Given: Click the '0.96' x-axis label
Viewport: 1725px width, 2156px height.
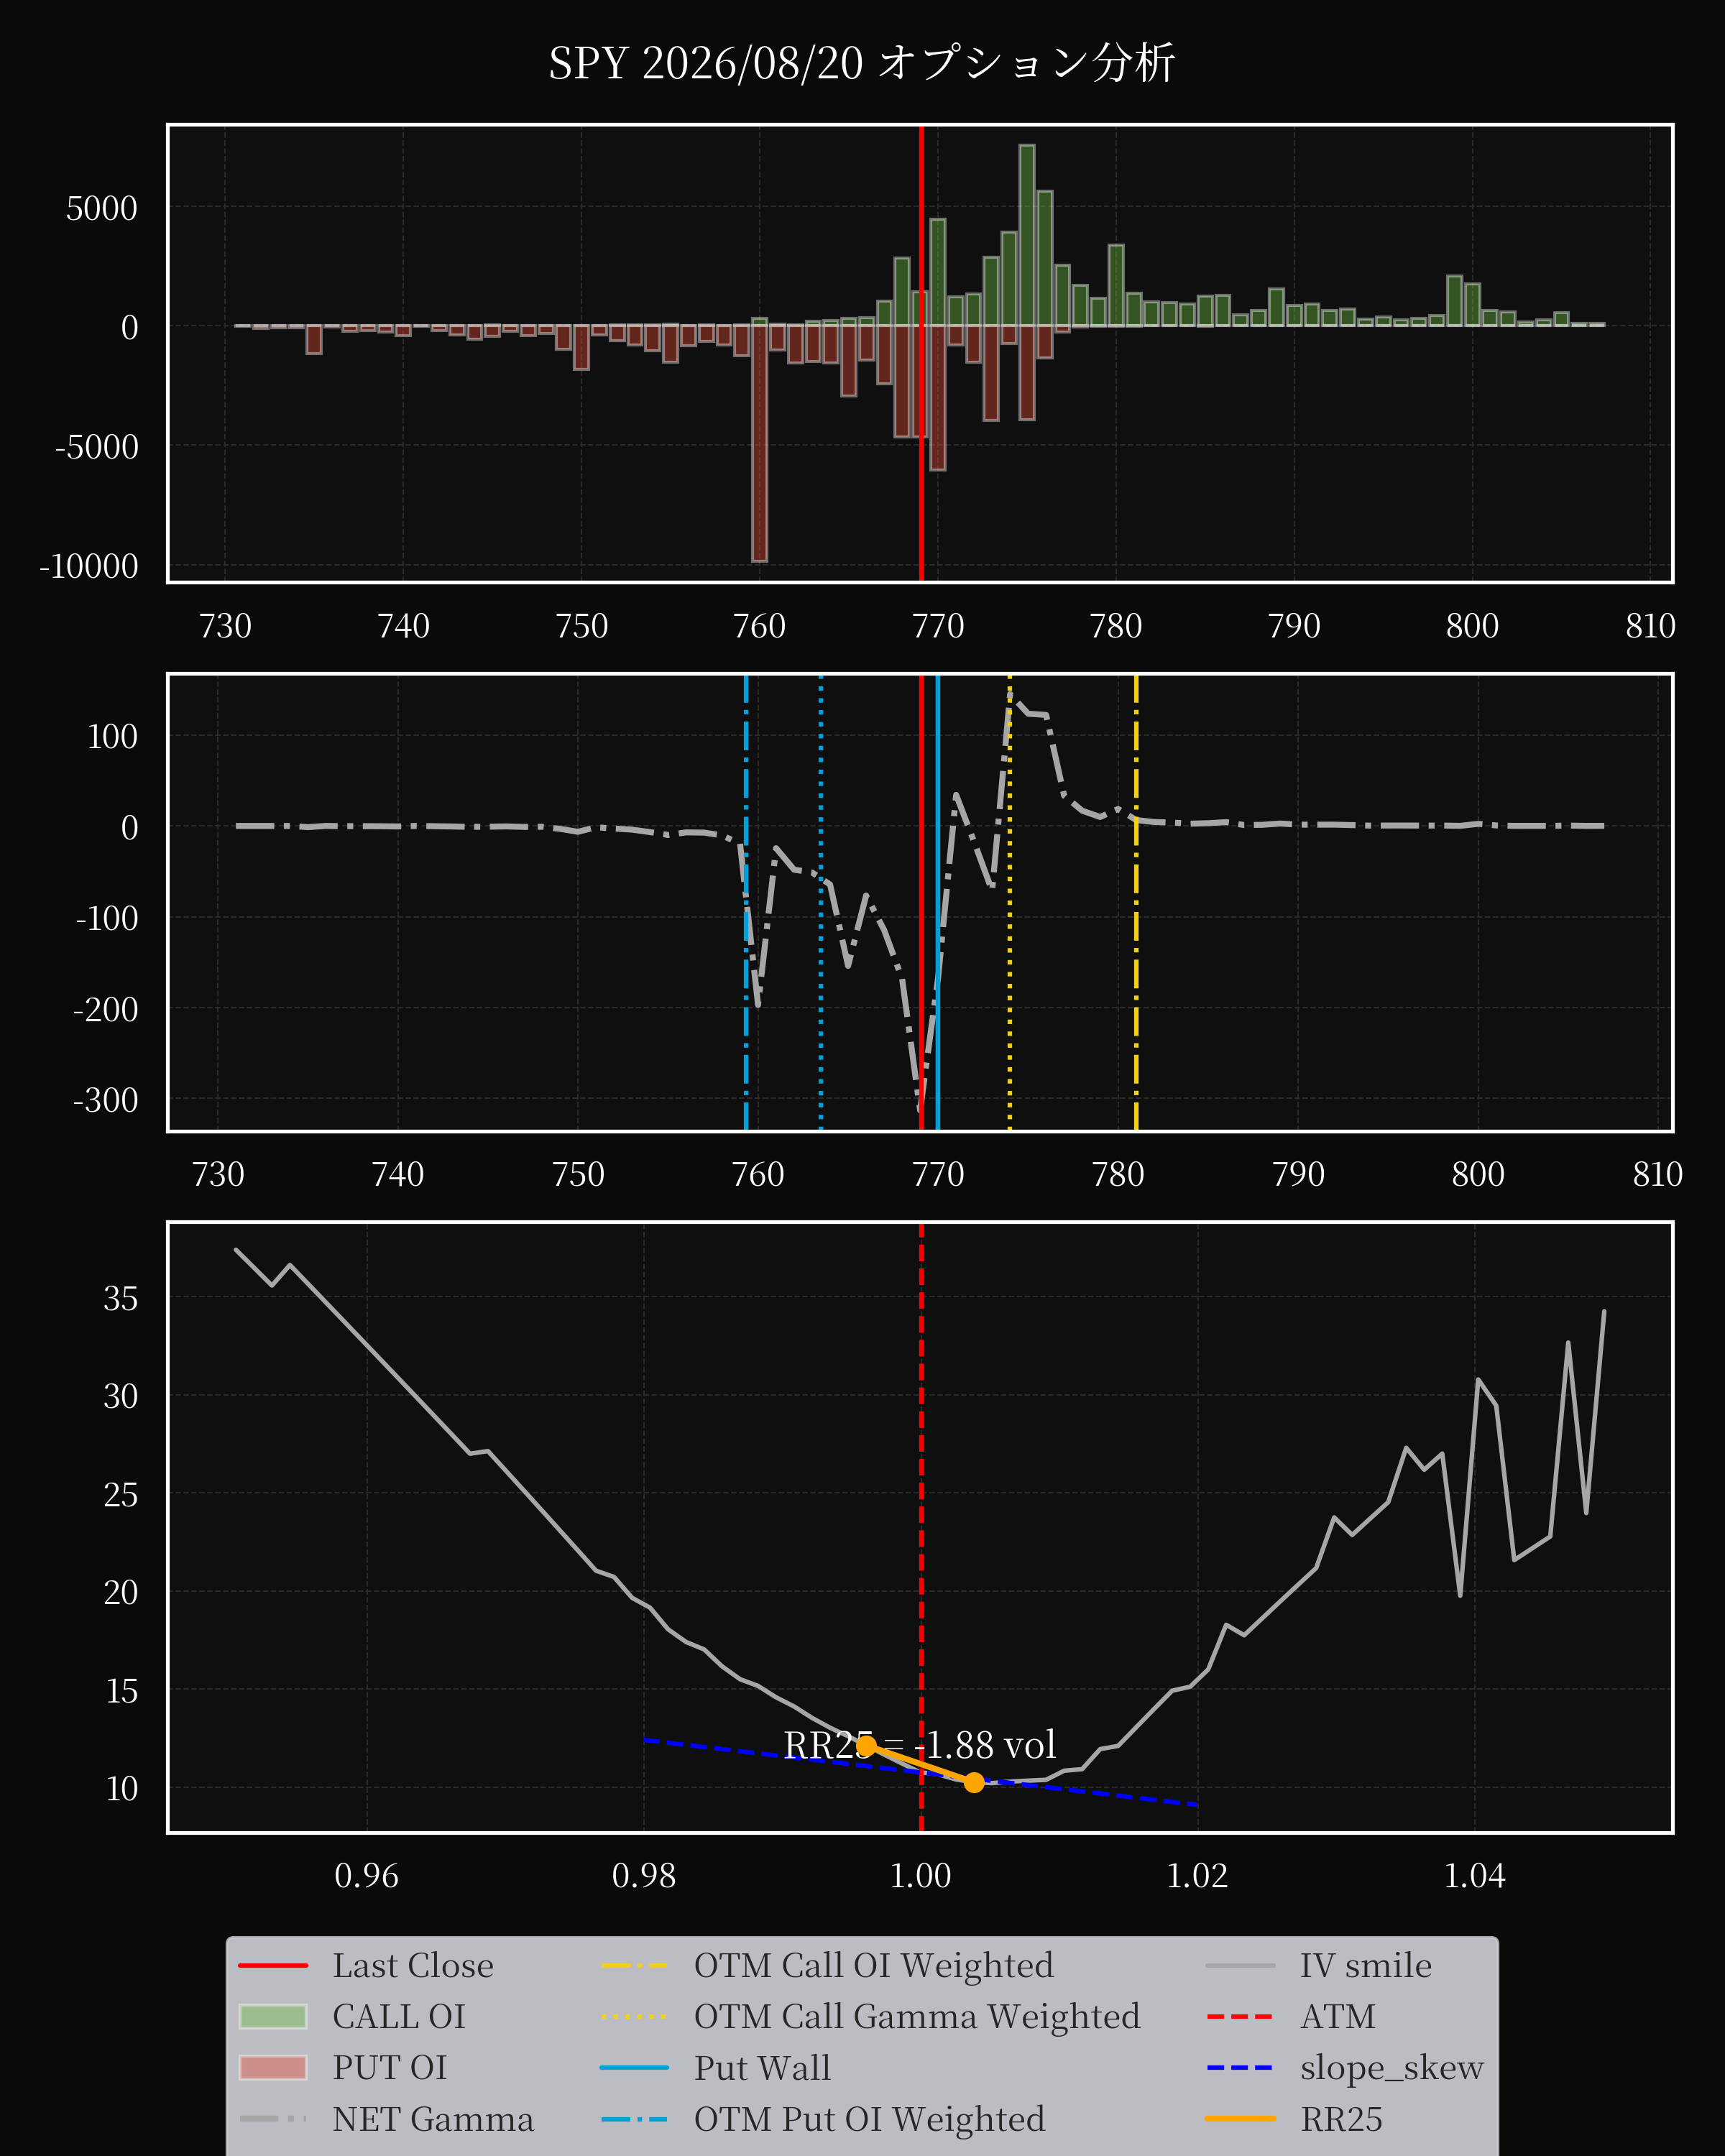Looking at the screenshot, I should click(366, 1875).
